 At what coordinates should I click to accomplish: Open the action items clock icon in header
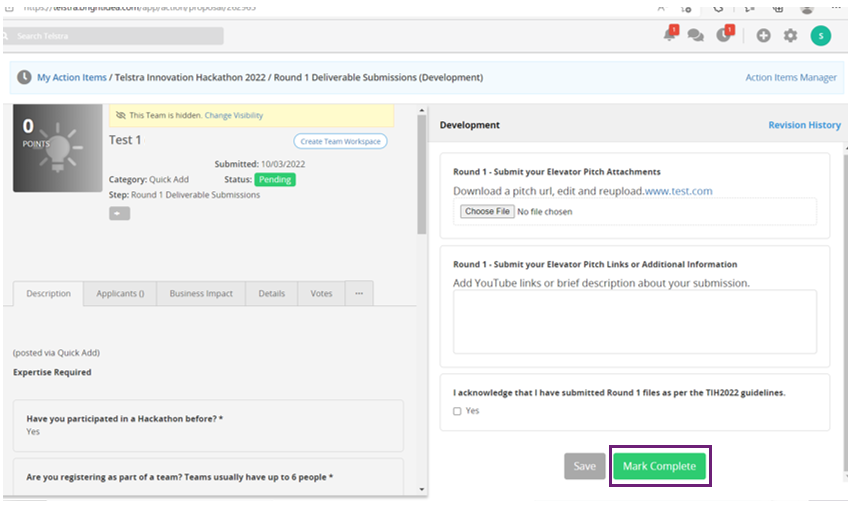[x=725, y=35]
